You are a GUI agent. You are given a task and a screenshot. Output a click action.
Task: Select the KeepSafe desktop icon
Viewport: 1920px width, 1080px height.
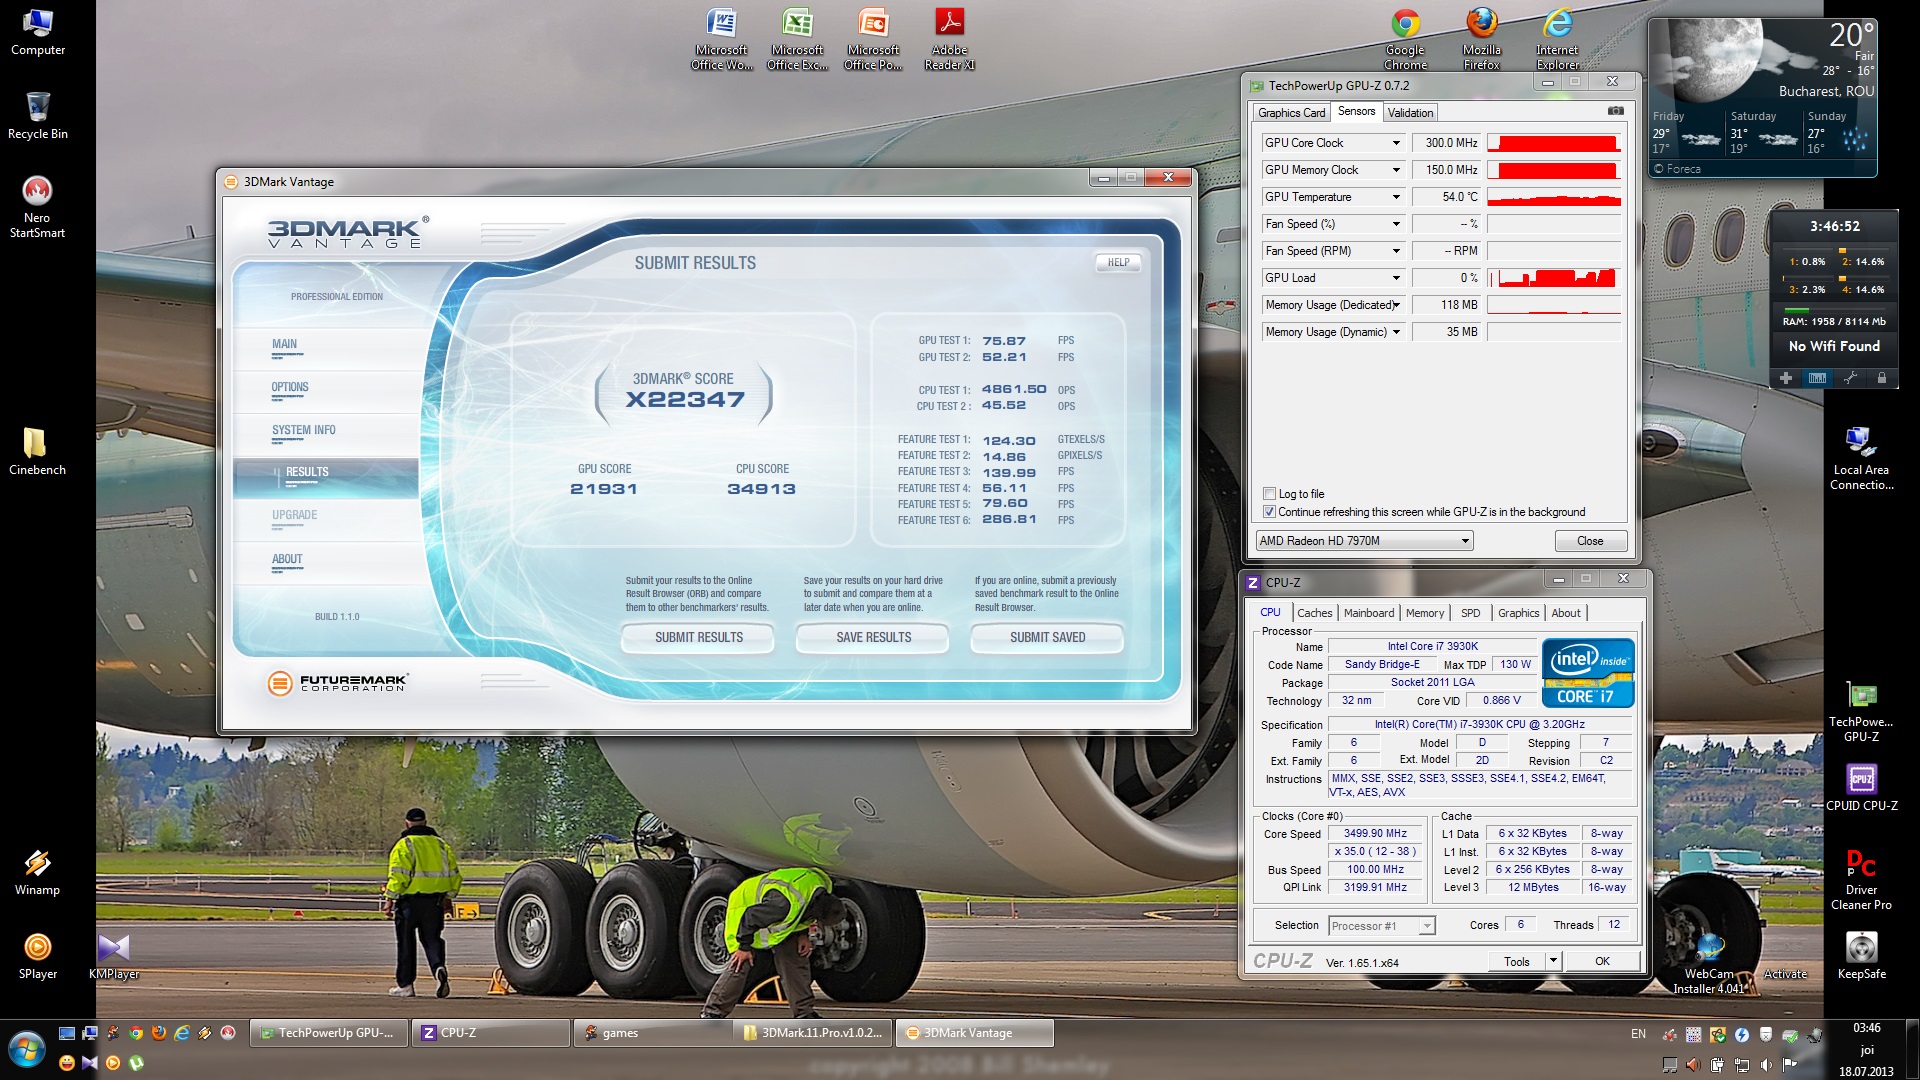(x=1861, y=955)
